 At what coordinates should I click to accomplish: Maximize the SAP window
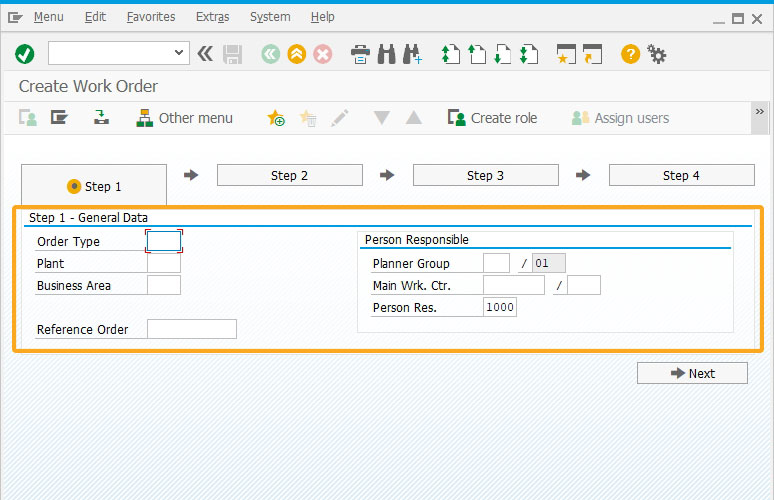pos(738,19)
